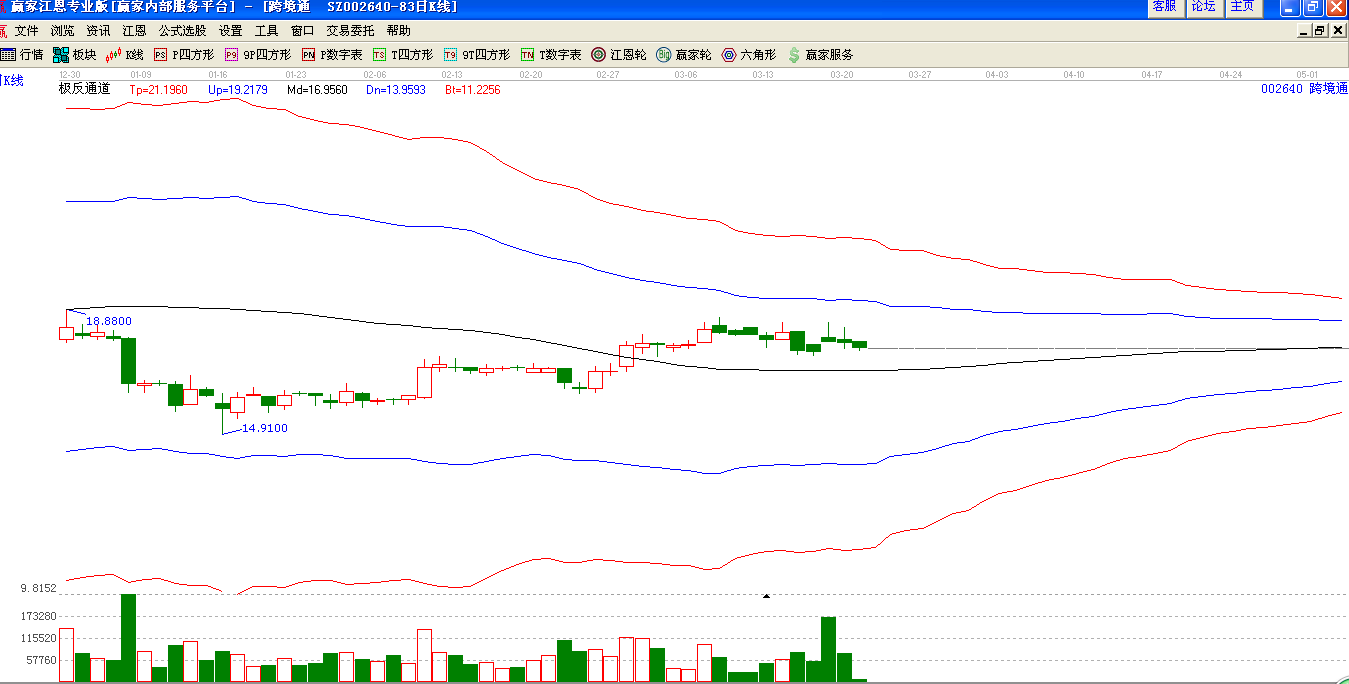This screenshot has height=684, width=1349.
Task: Select the P四方形 tool
Action: tap(183, 55)
